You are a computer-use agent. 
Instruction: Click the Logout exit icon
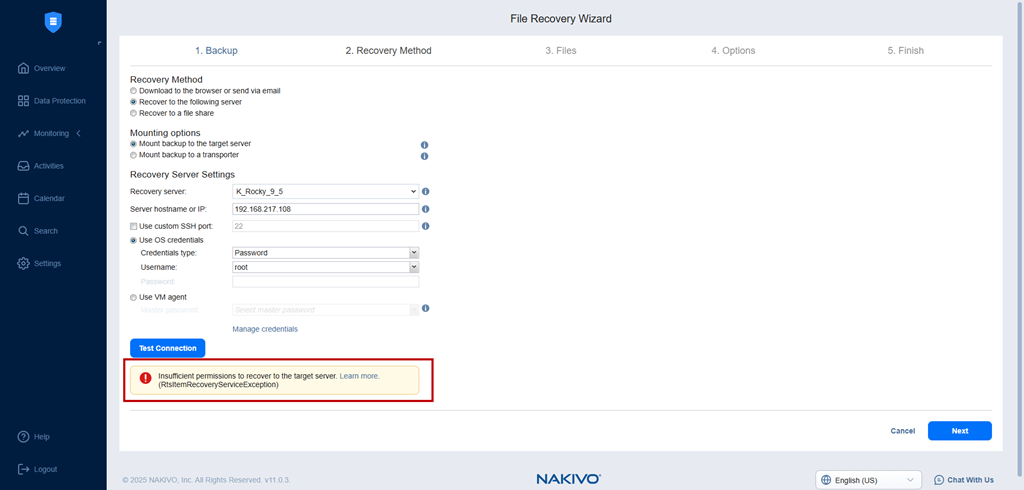coord(24,469)
